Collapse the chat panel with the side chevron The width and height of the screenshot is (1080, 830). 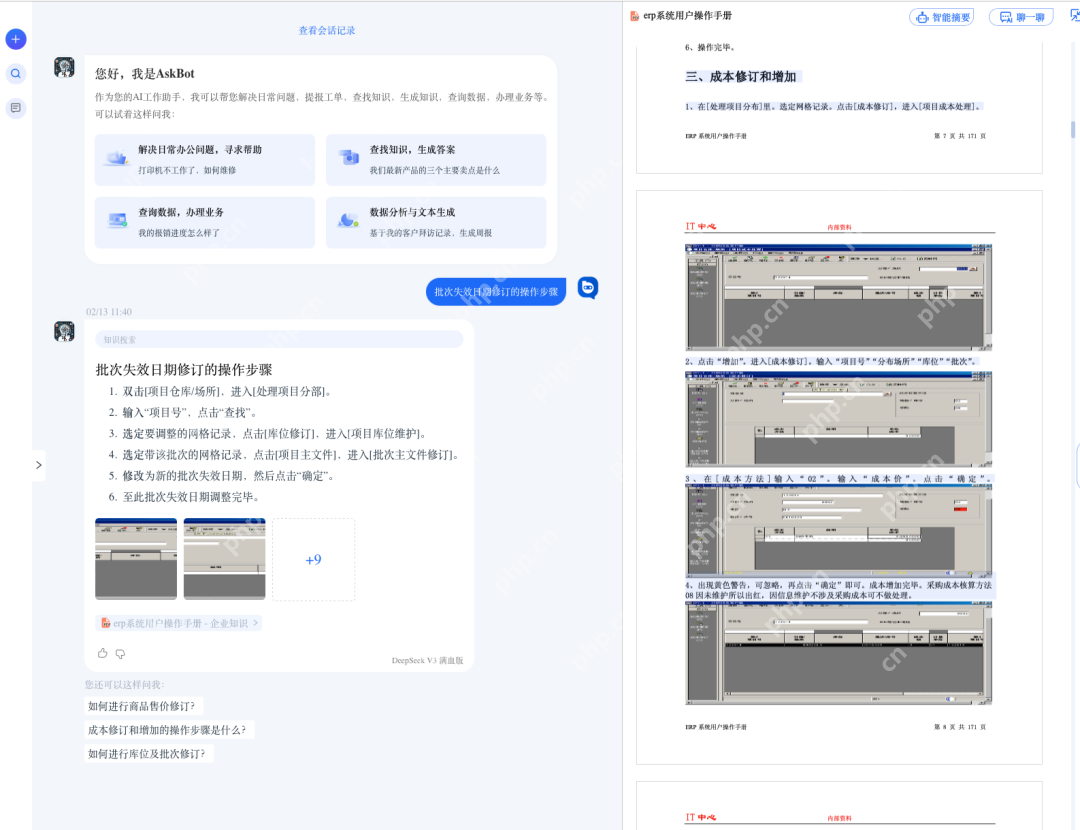[x=38, y=464]
